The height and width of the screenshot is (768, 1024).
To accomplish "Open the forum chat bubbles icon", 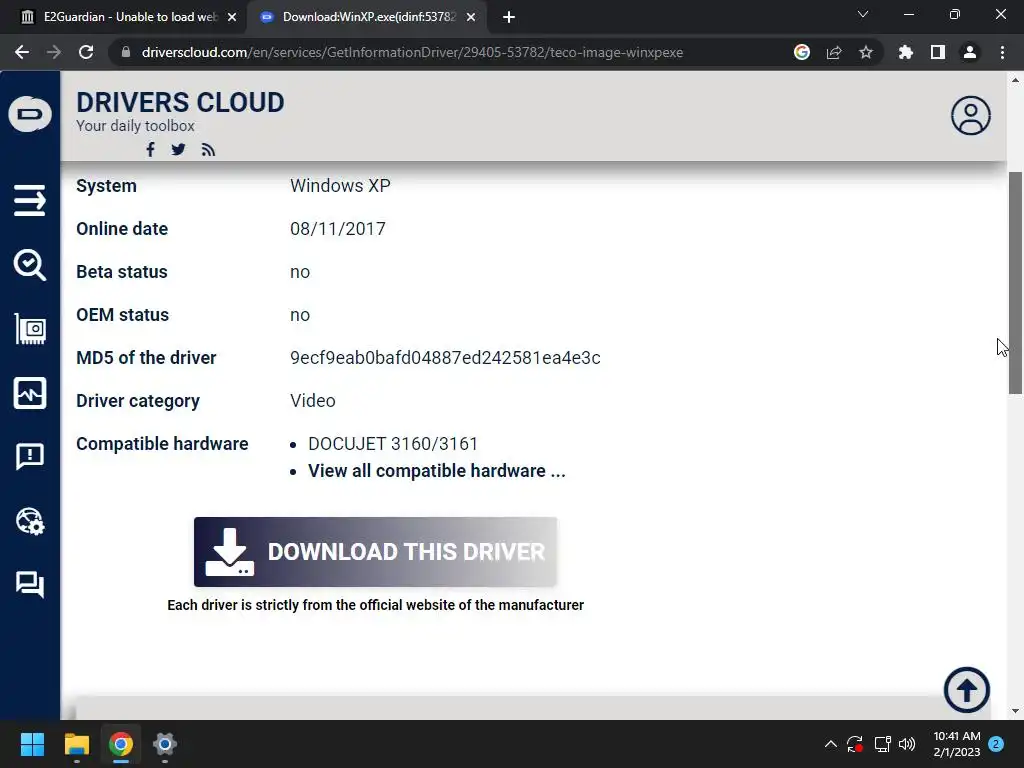I will (x=30, y=584).
